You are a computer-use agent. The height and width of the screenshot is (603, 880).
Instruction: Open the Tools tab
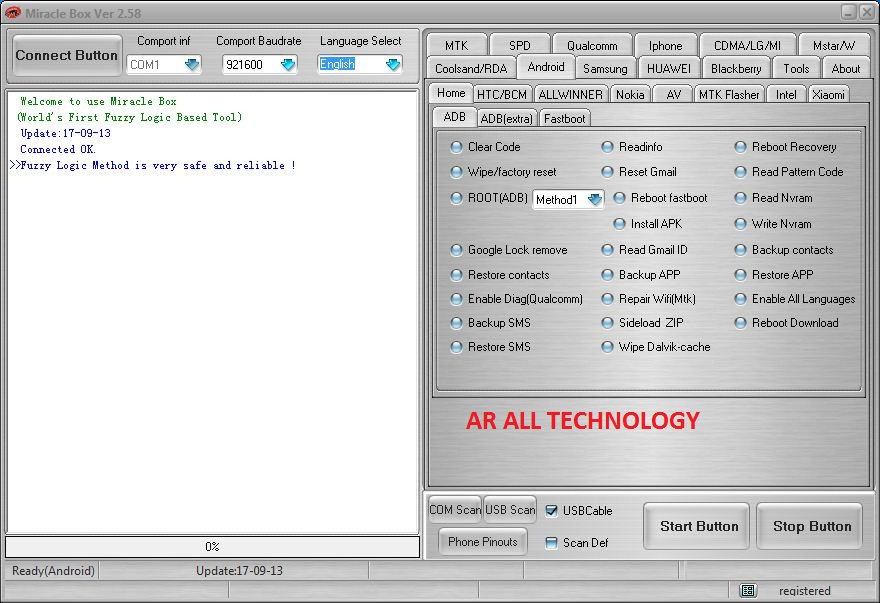[796, 68]
